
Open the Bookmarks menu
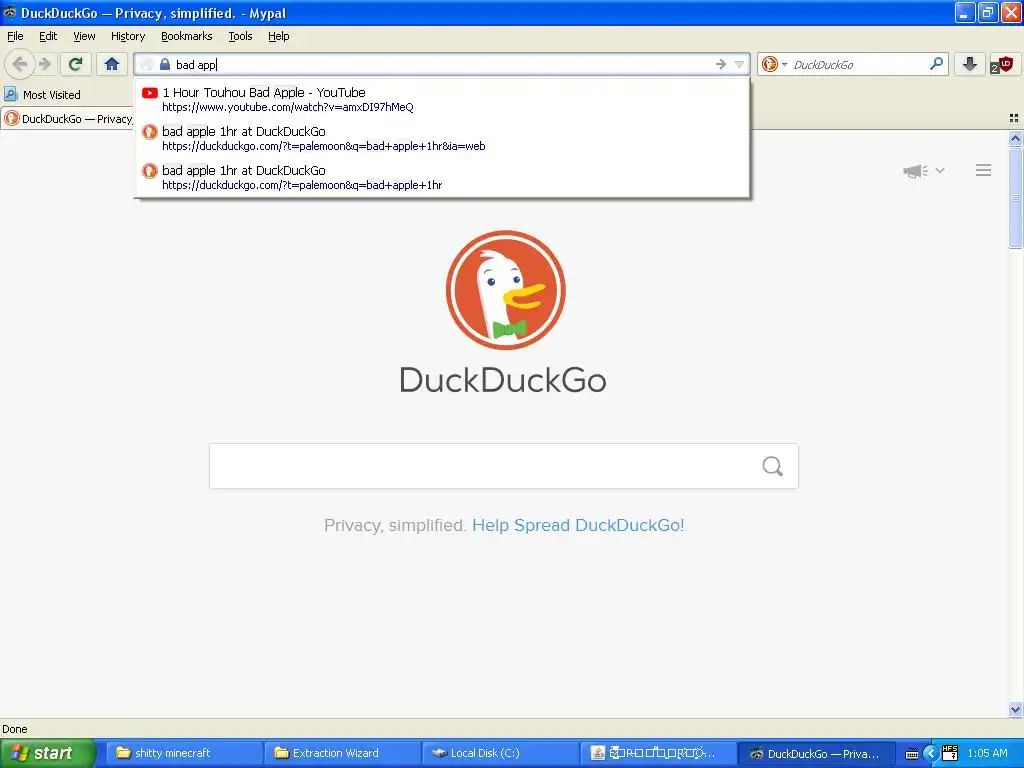[x=186, y=36]
